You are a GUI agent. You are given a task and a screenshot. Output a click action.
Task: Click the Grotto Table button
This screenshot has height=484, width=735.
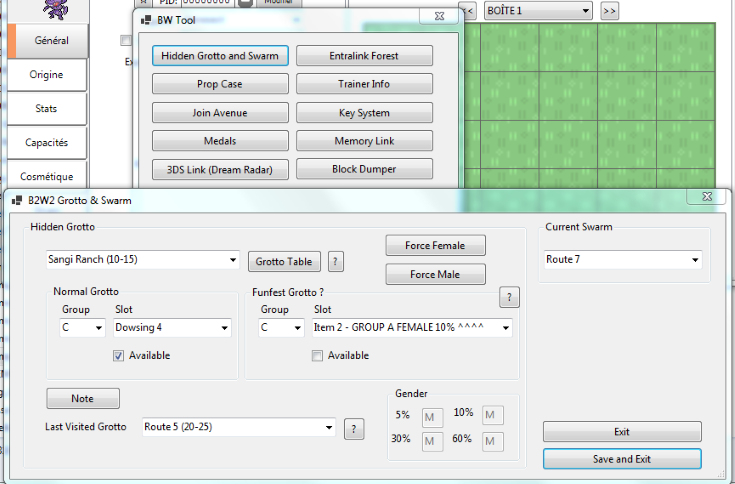[x=284, y=261]
